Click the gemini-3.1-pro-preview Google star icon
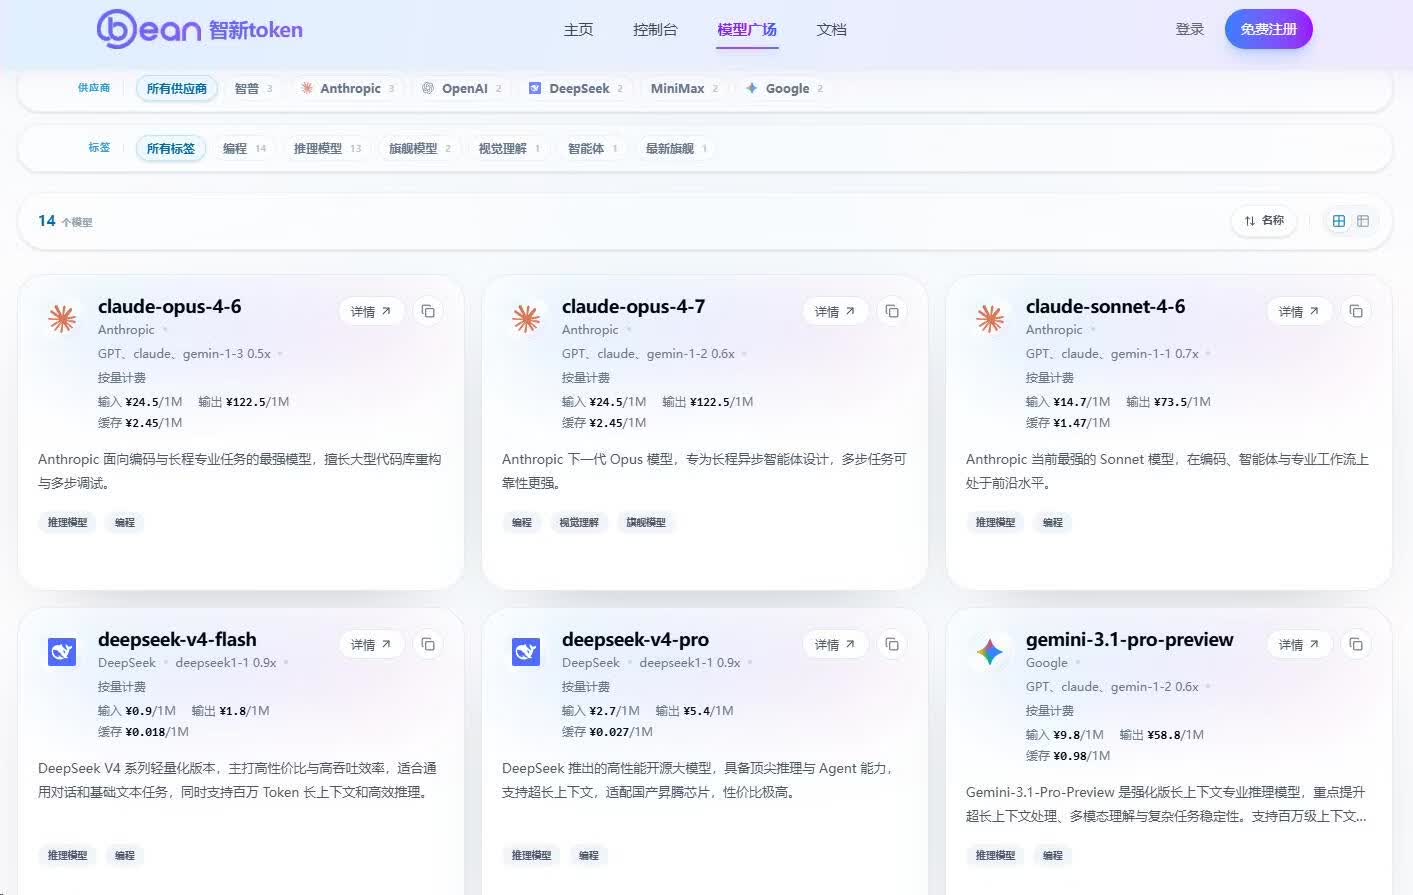This screenshot has height=895, width=1413. [990, 652]
